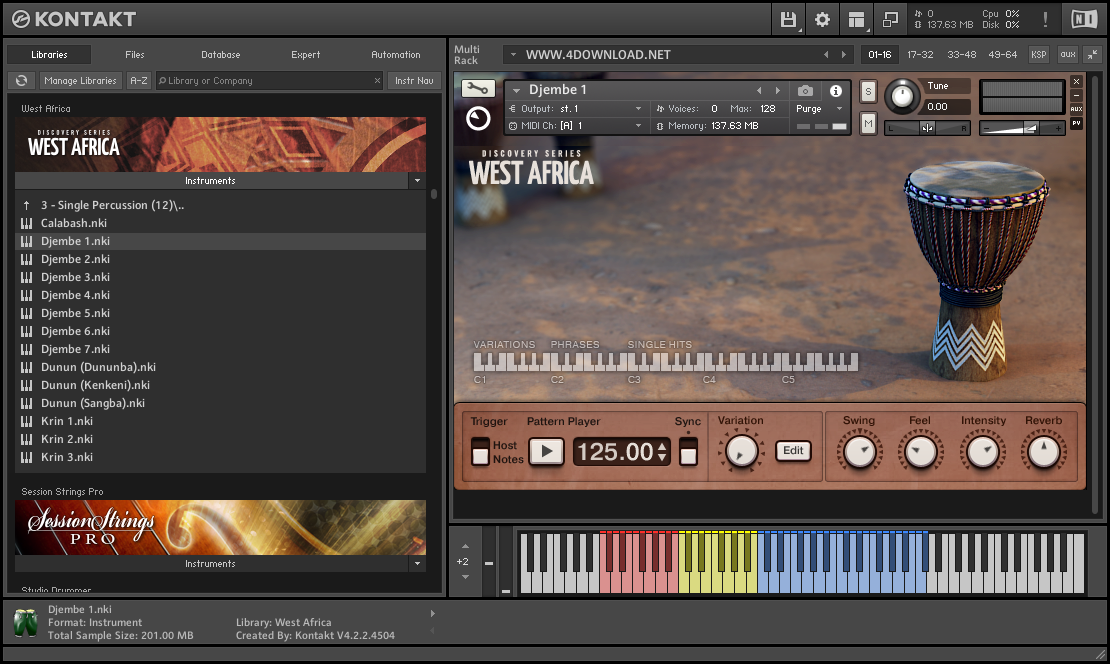Click the AUX button on instrument
Image resolution: width=1110 pixels, height=664 pixels.
pyautogui.click(x=1076, y=109)
